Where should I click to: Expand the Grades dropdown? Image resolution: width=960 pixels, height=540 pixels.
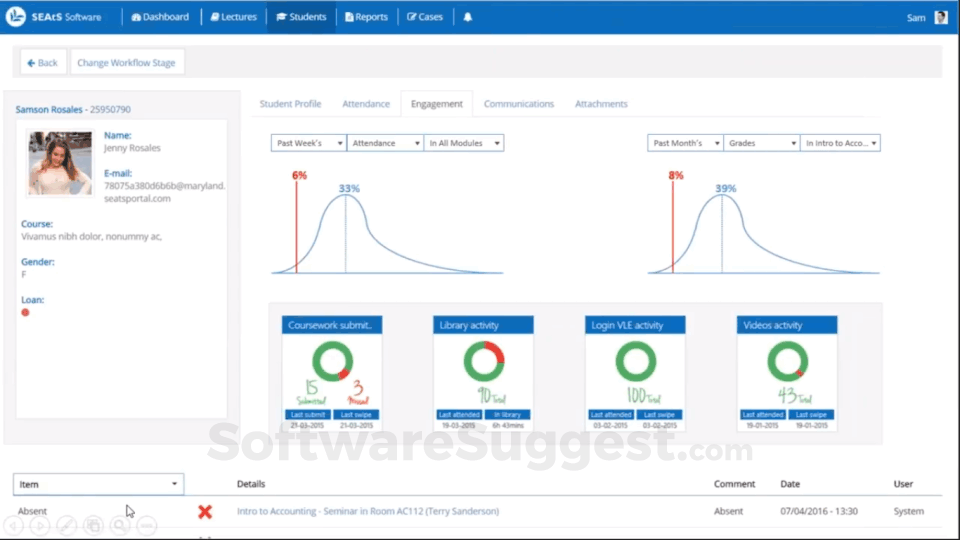point(762,143)
